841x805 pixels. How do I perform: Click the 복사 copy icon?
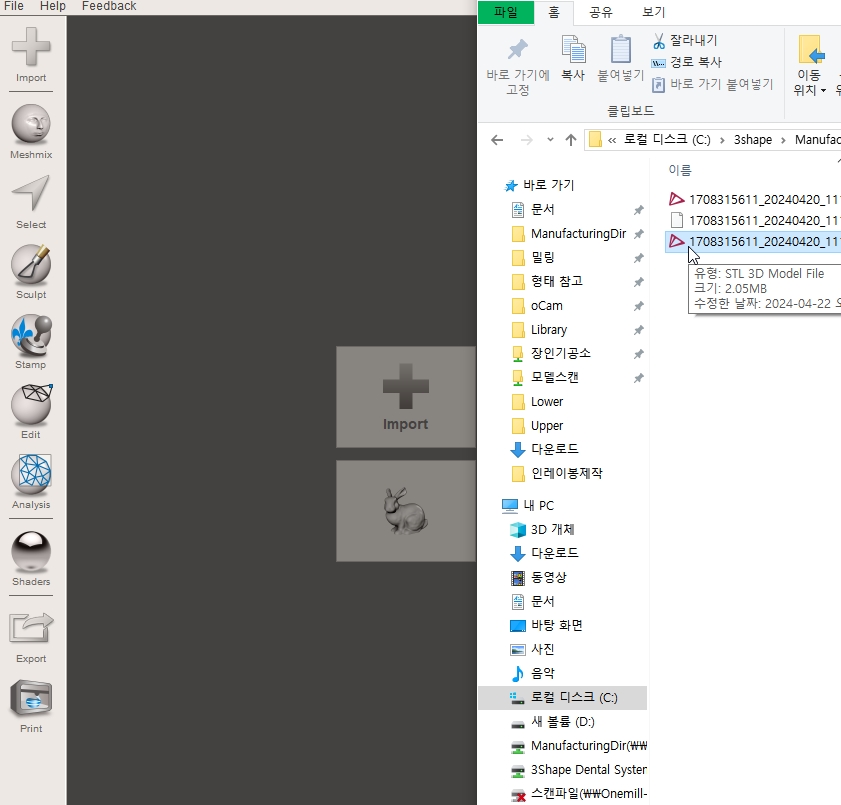tap(573, 58)
